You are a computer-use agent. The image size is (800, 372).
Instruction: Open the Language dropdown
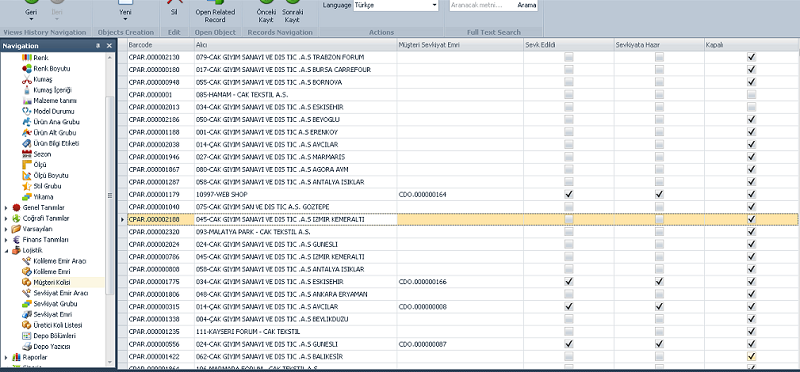point(434,5)
